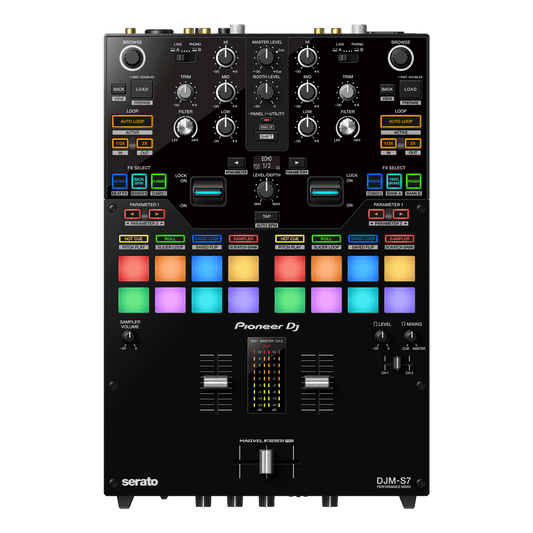
Task: Click CH1 red Parameter 1 right arrow button
Action: [157, 214]
